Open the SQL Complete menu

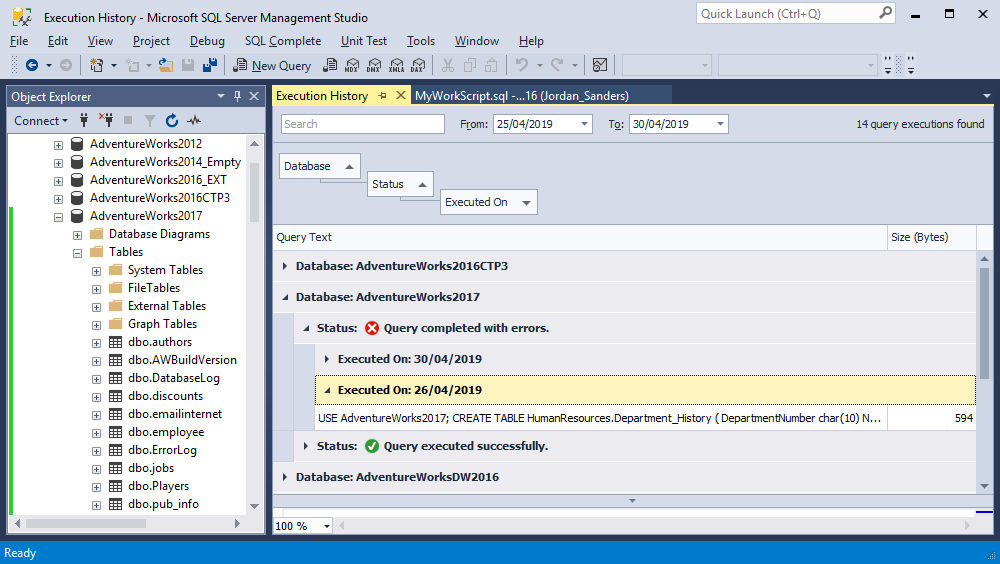[x=283, y=41]
